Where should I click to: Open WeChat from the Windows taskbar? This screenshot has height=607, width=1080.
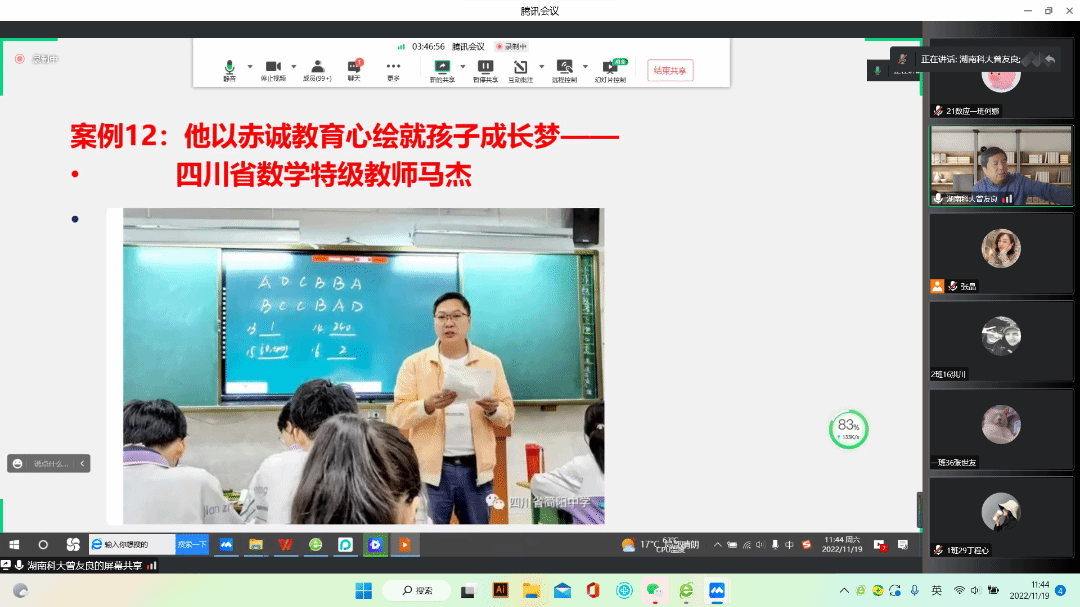(654, 590)
